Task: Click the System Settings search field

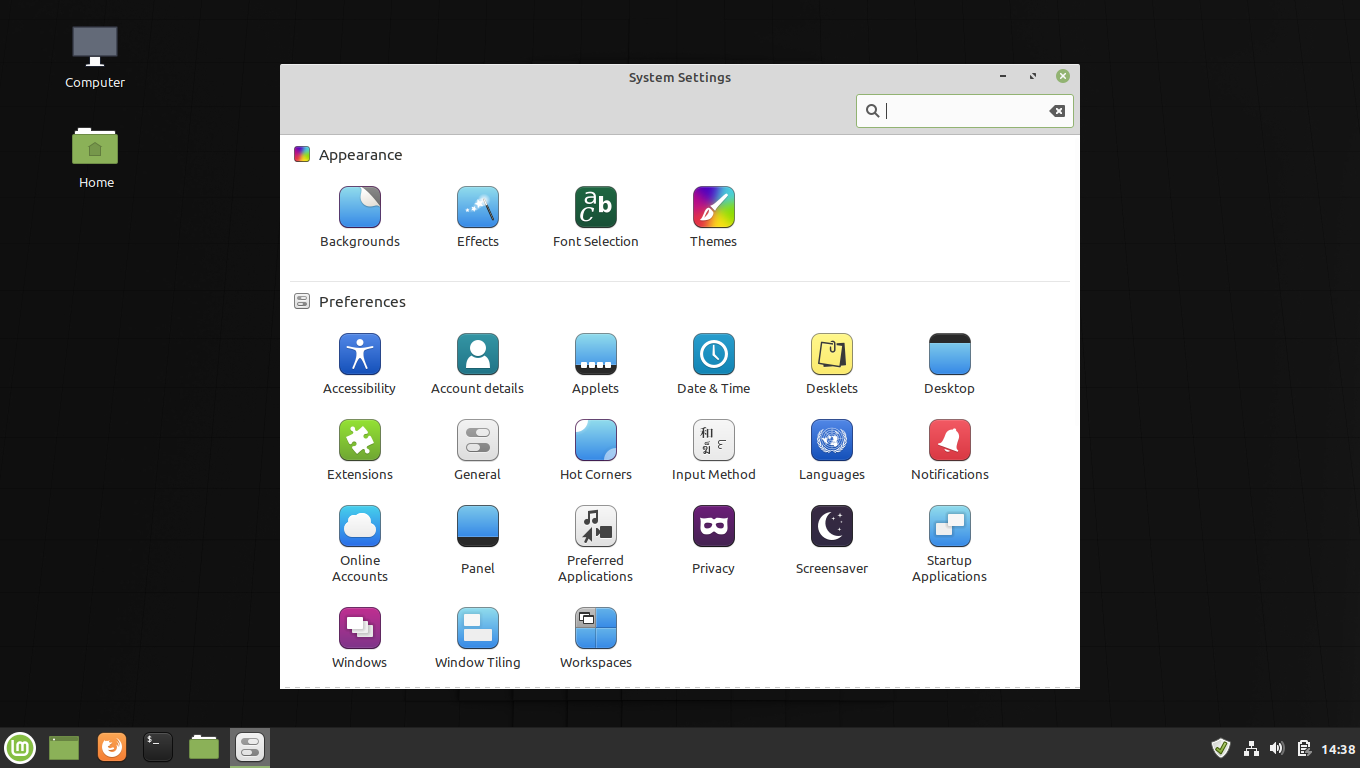Action: (x=964, y=111)
